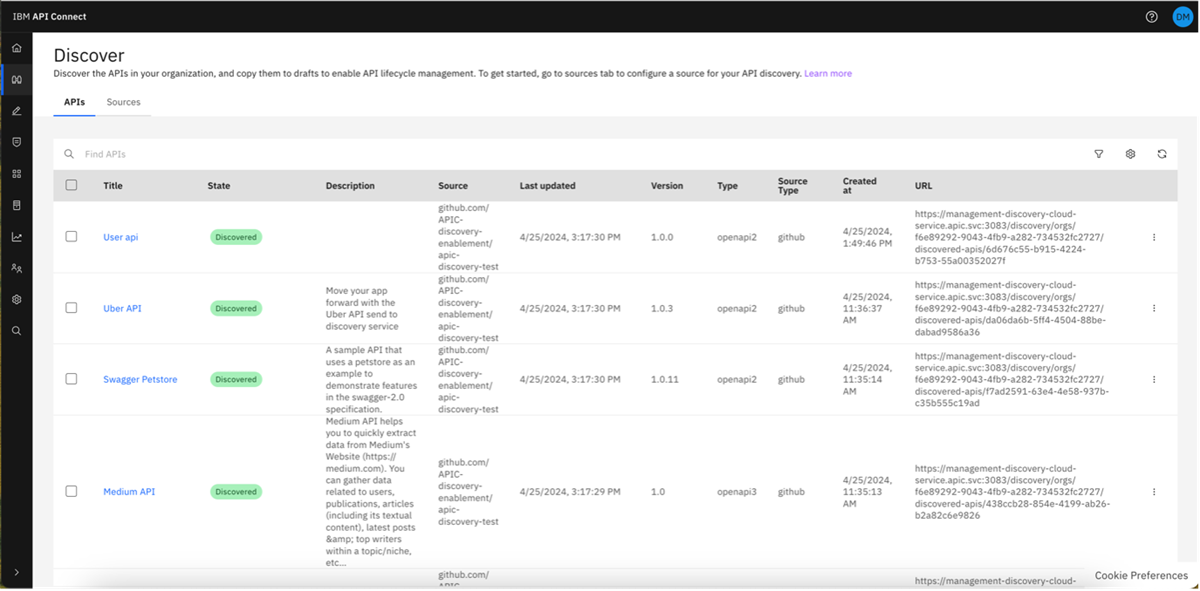Image resolution: width=1200 pixels, height=591 pixels.
Task: Refresh the API list
Action: 1162,154
